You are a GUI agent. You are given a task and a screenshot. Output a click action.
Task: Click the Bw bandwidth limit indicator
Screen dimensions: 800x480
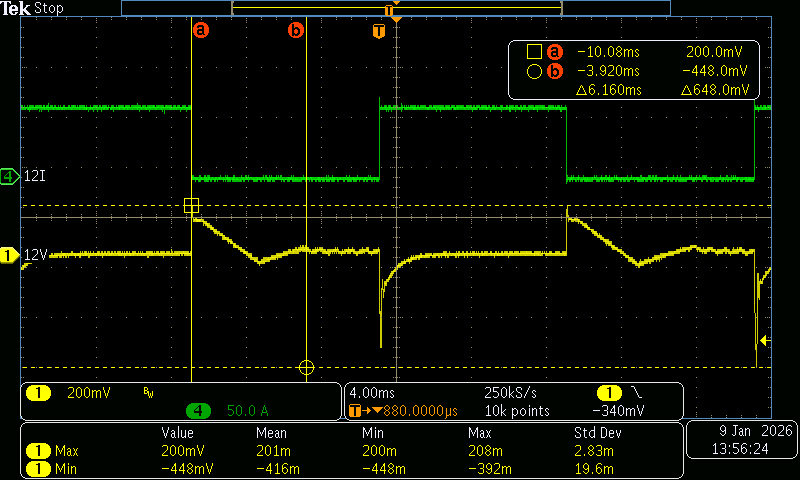[x=148, y=393]
